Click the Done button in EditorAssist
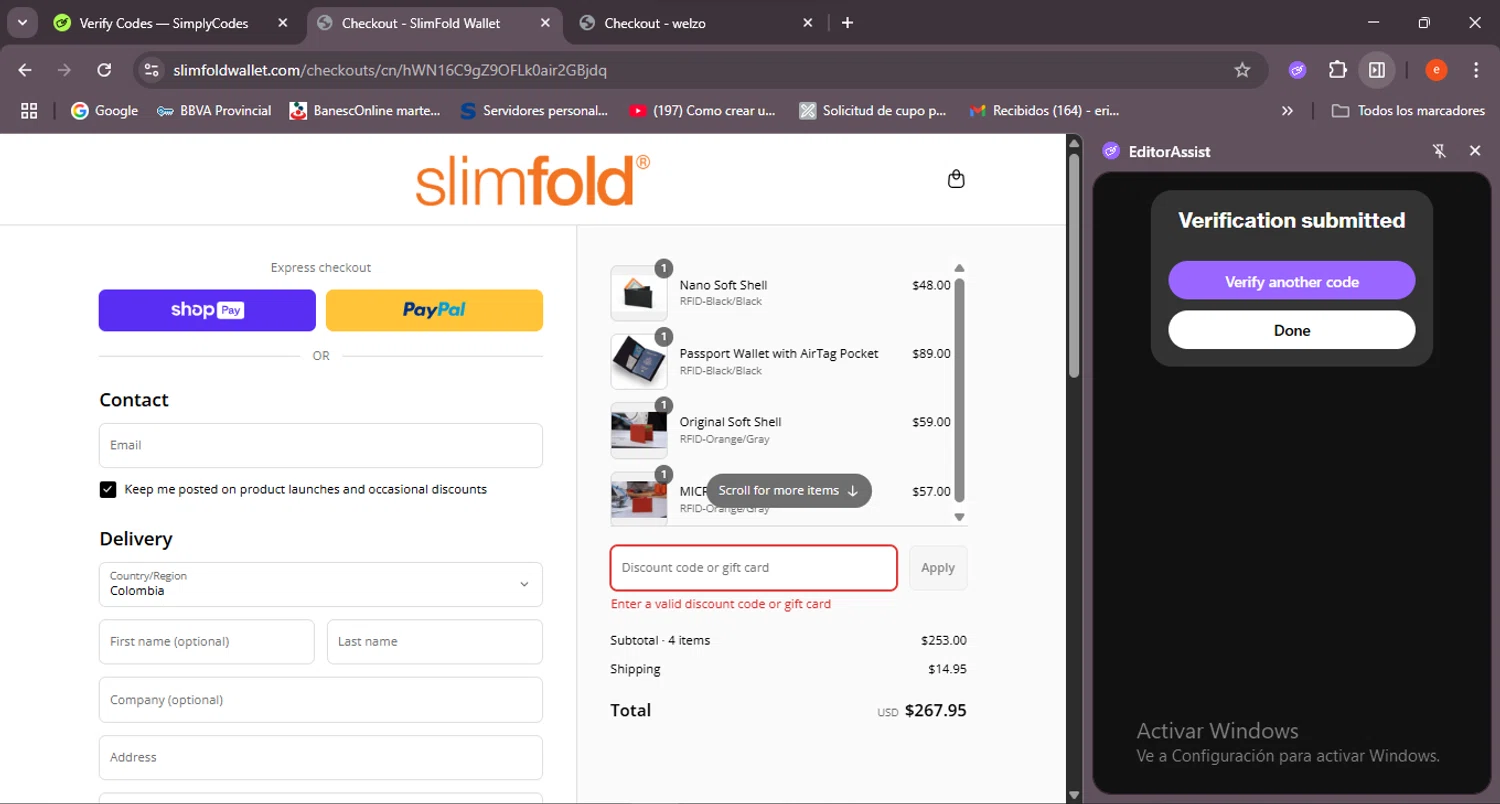1500x804 pixels. [x=1292, y=330]
